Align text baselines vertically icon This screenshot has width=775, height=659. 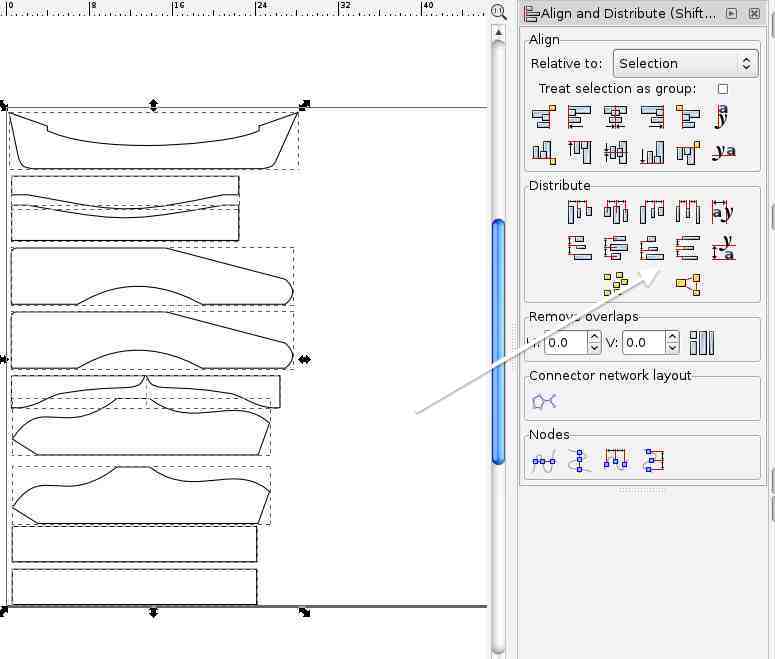point(724,152)
